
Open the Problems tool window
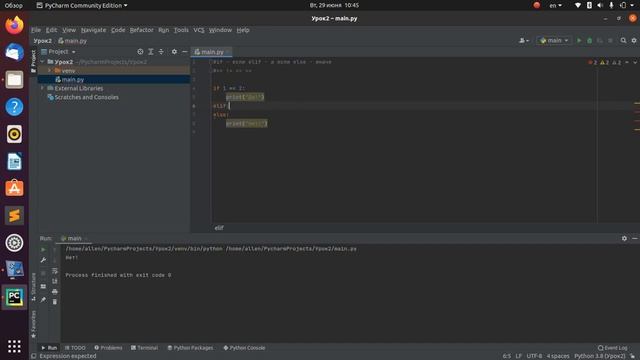click(108, 348)
